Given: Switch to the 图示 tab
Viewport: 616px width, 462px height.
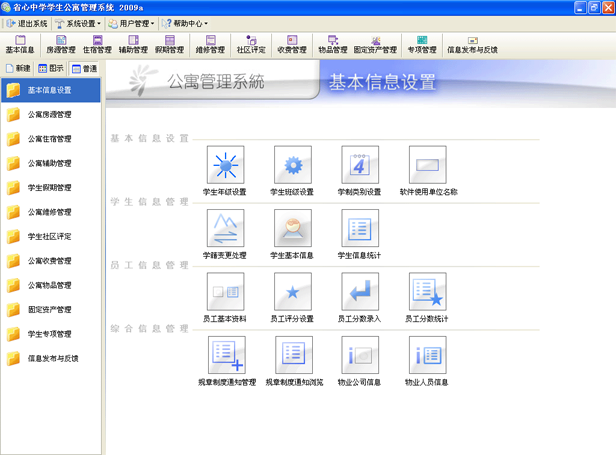Looking at the screenshot, I should coord(51,69).
